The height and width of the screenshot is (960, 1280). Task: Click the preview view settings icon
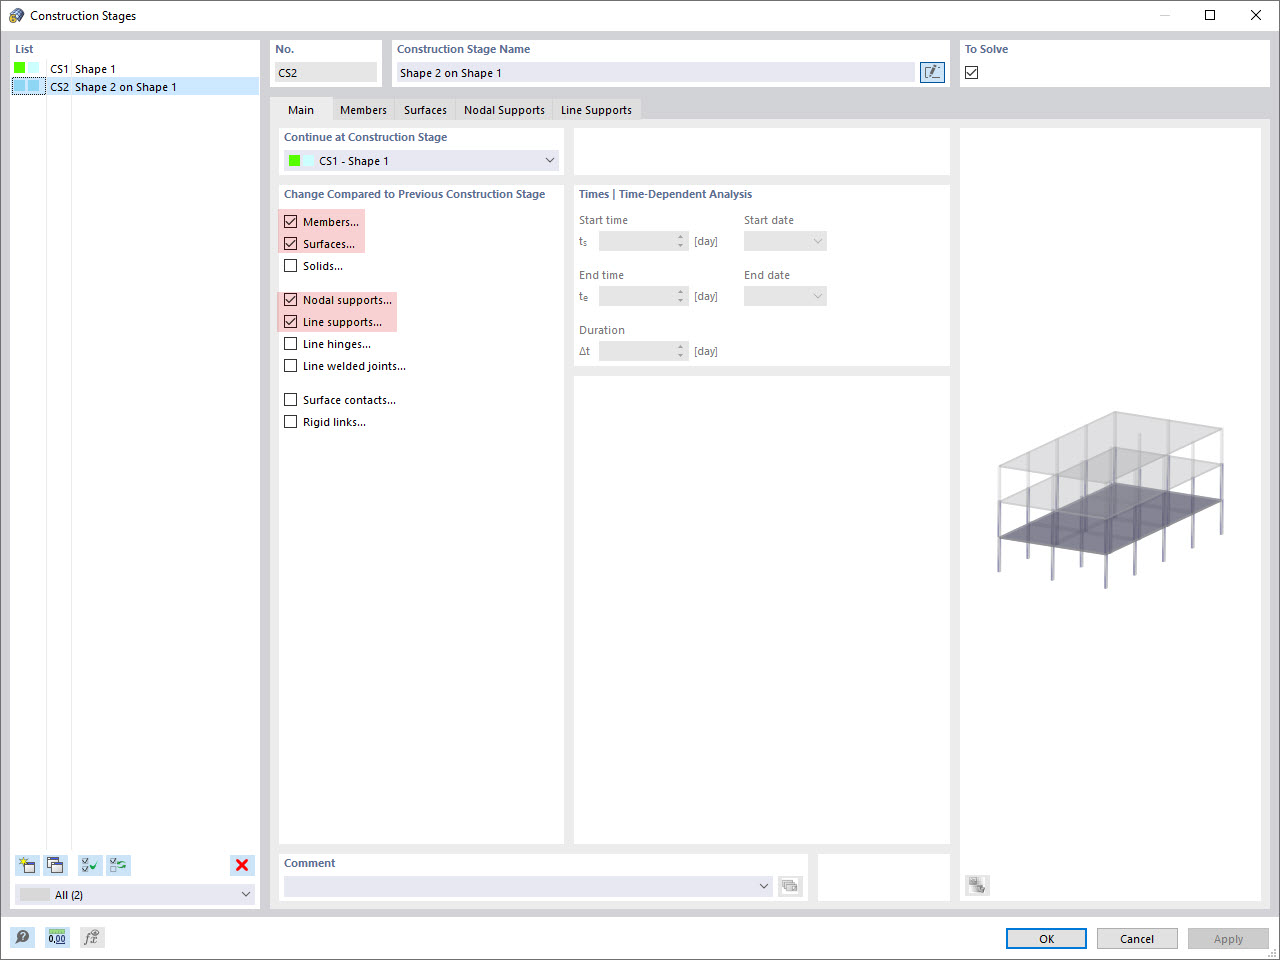click(977, 885)
